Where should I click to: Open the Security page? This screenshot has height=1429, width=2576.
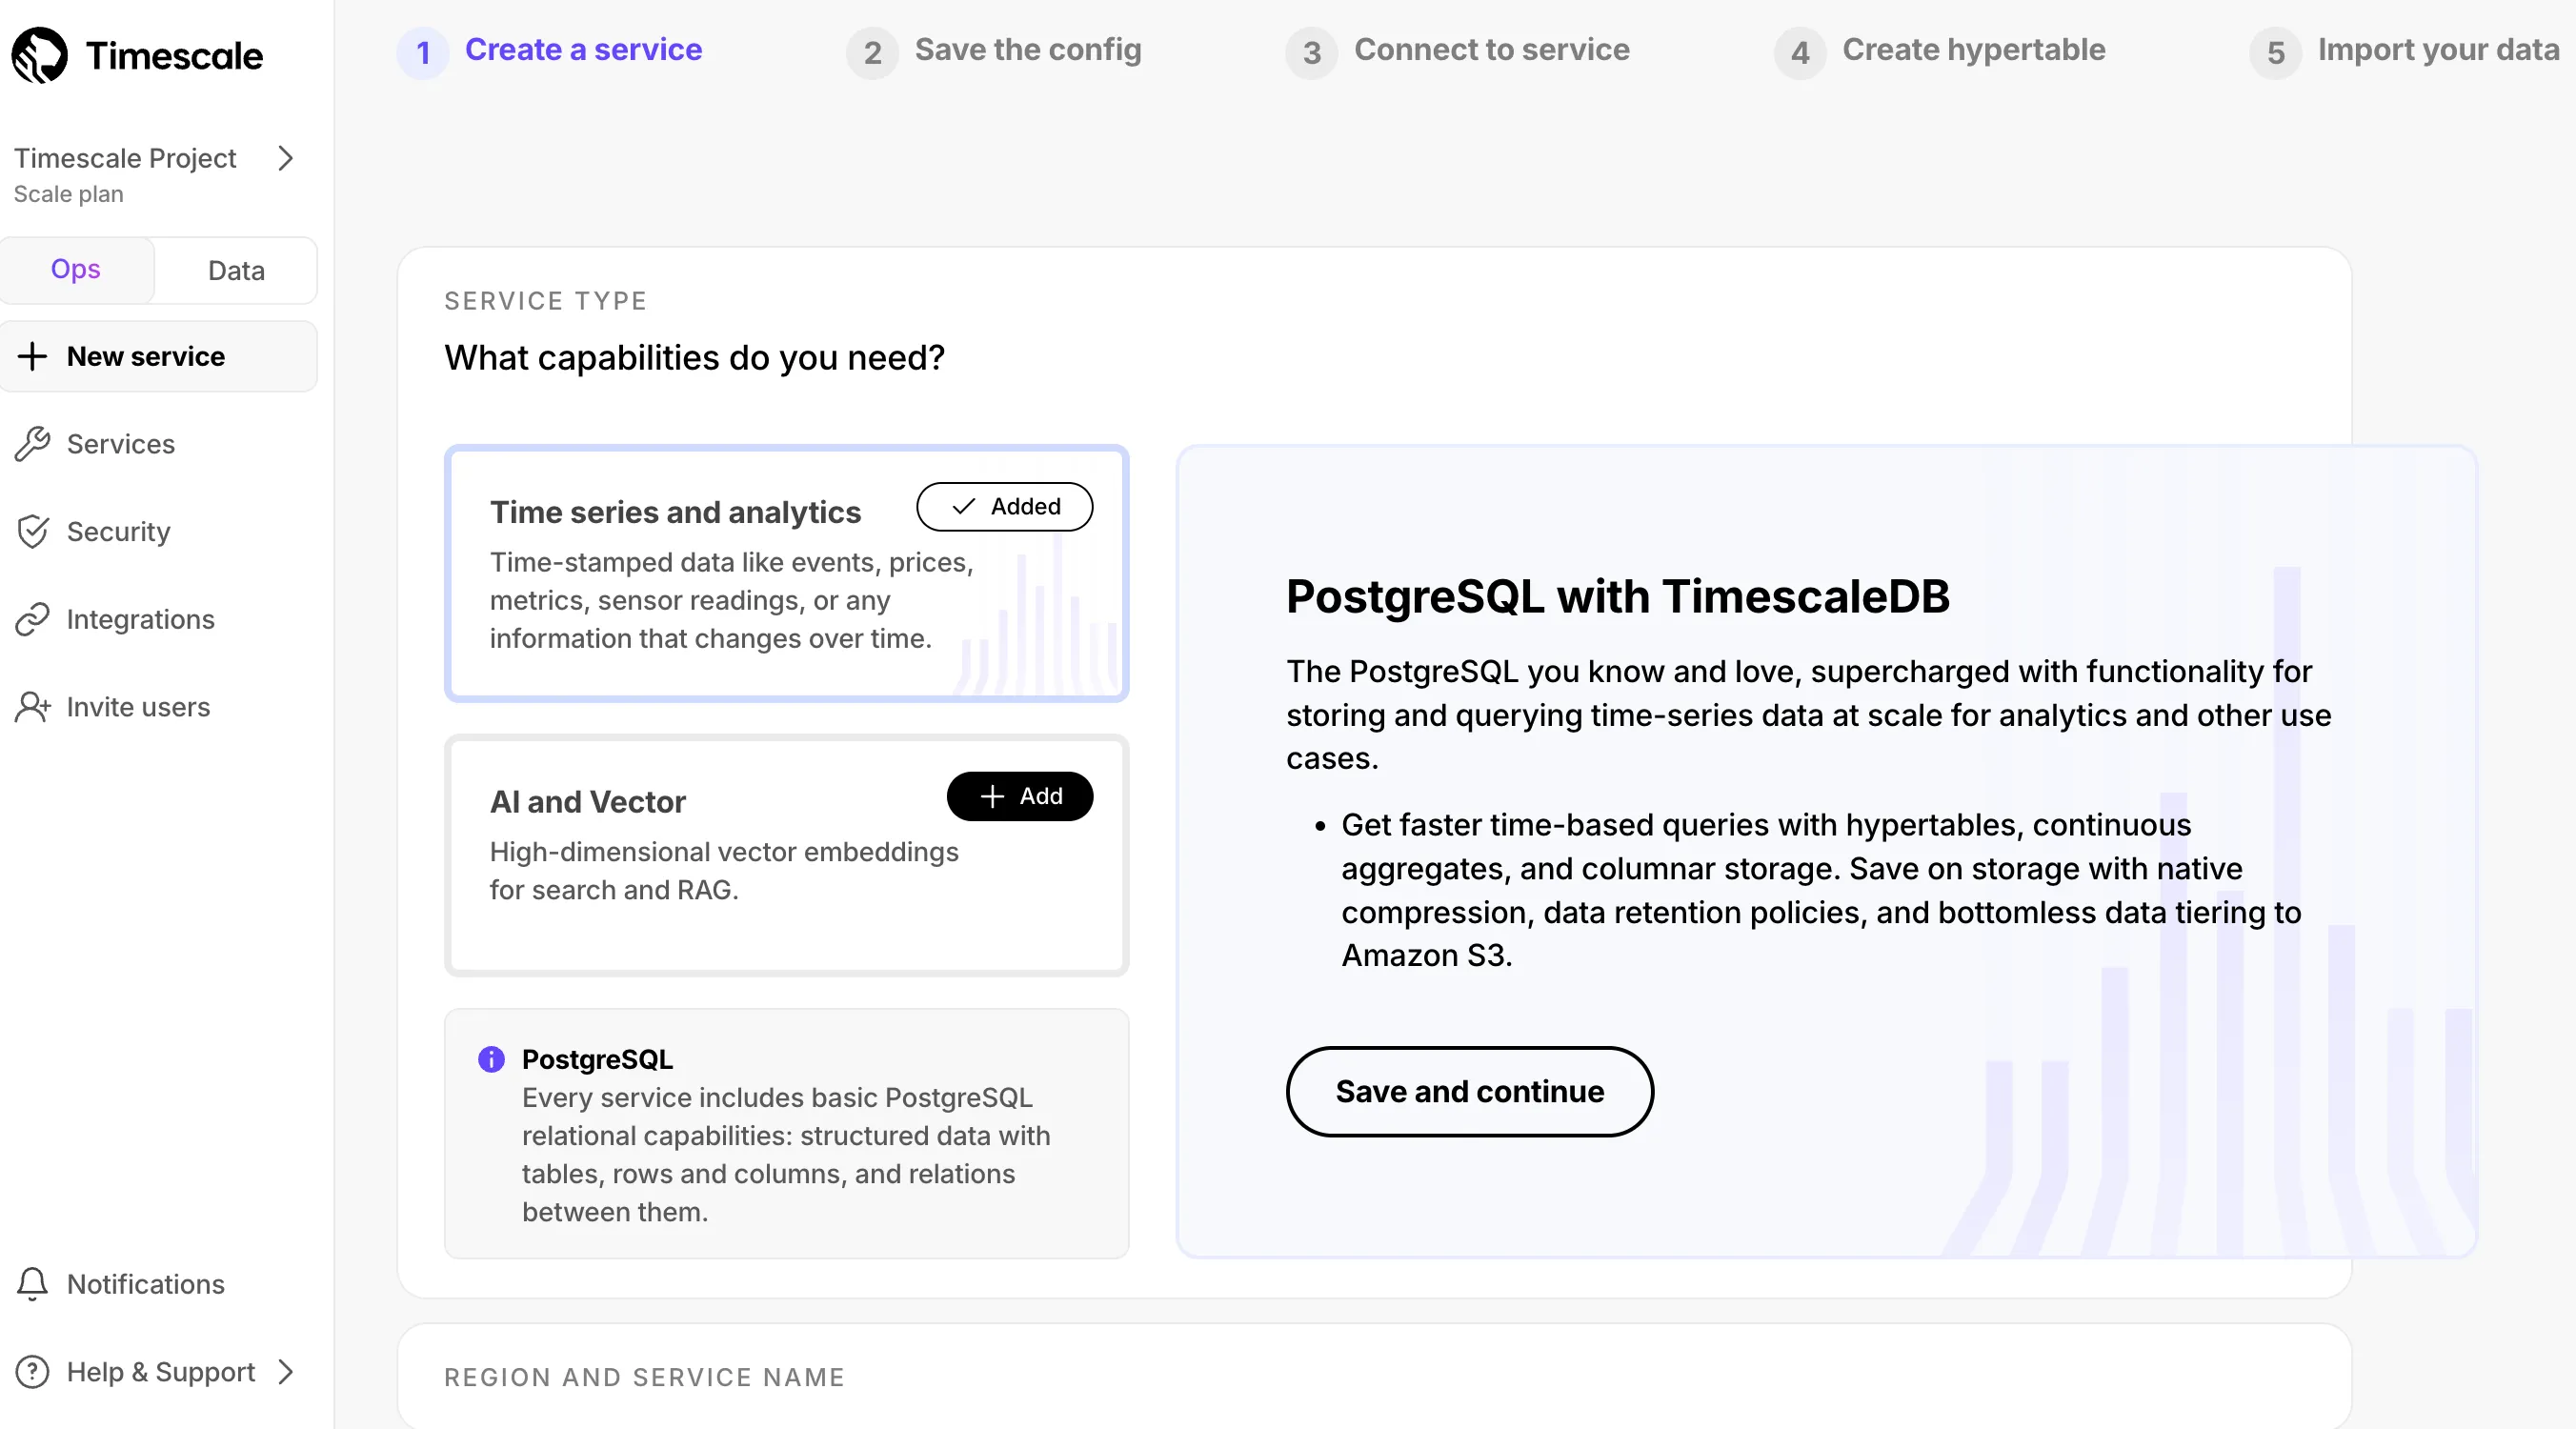click(118, 532)
